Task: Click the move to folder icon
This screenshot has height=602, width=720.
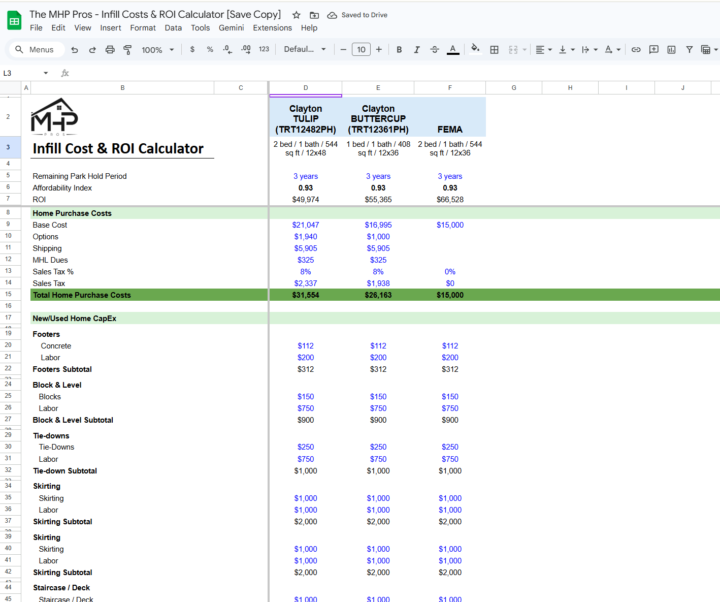Action: pyautogui.click(x=314, y=15)
